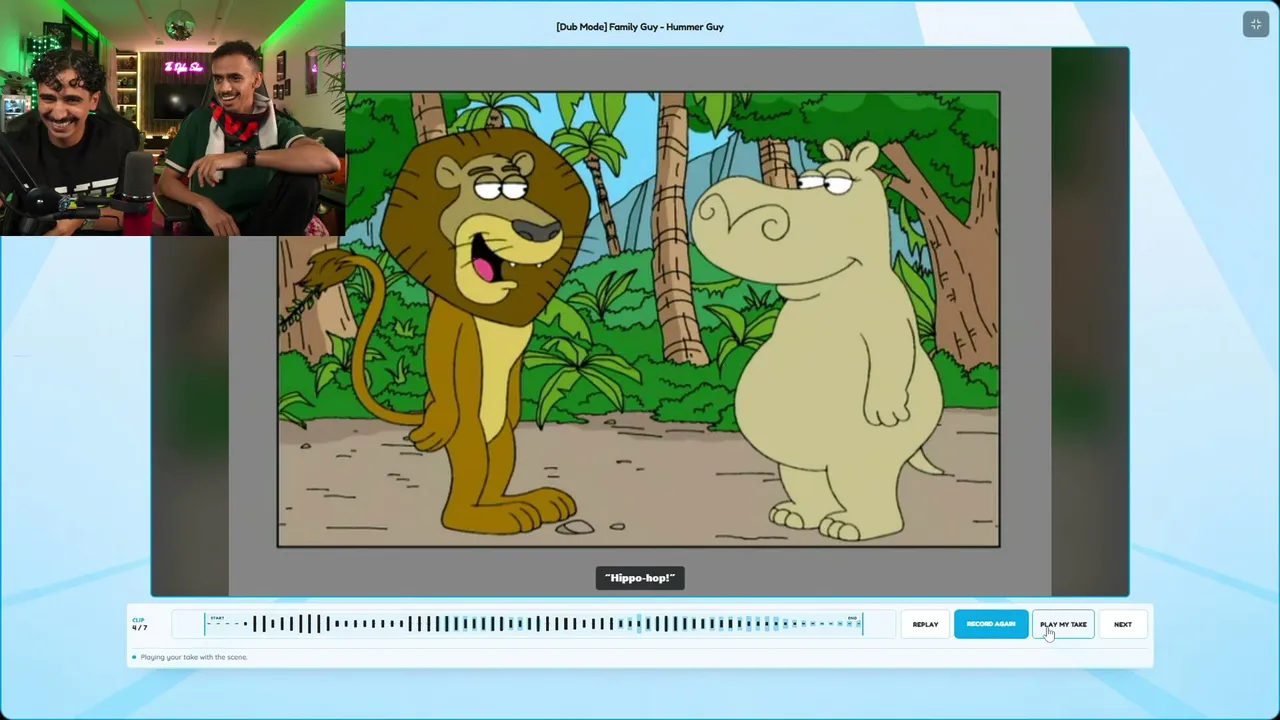This screenshot has height=720, width=1280.
Task: Click the webcam overlay of the two streamers
Action: click(172, 118)
